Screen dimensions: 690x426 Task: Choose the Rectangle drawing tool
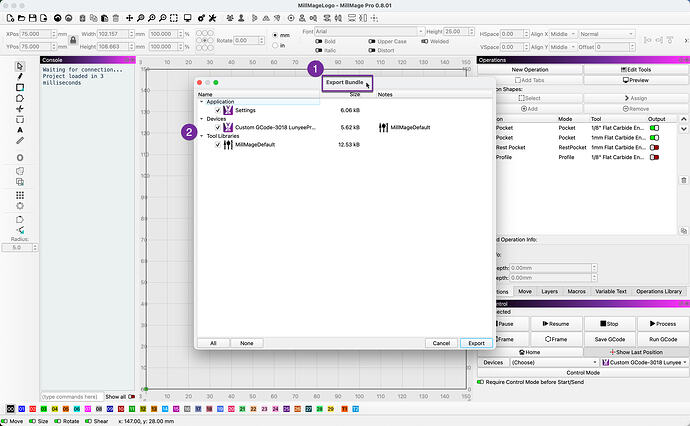click(20, 87)
